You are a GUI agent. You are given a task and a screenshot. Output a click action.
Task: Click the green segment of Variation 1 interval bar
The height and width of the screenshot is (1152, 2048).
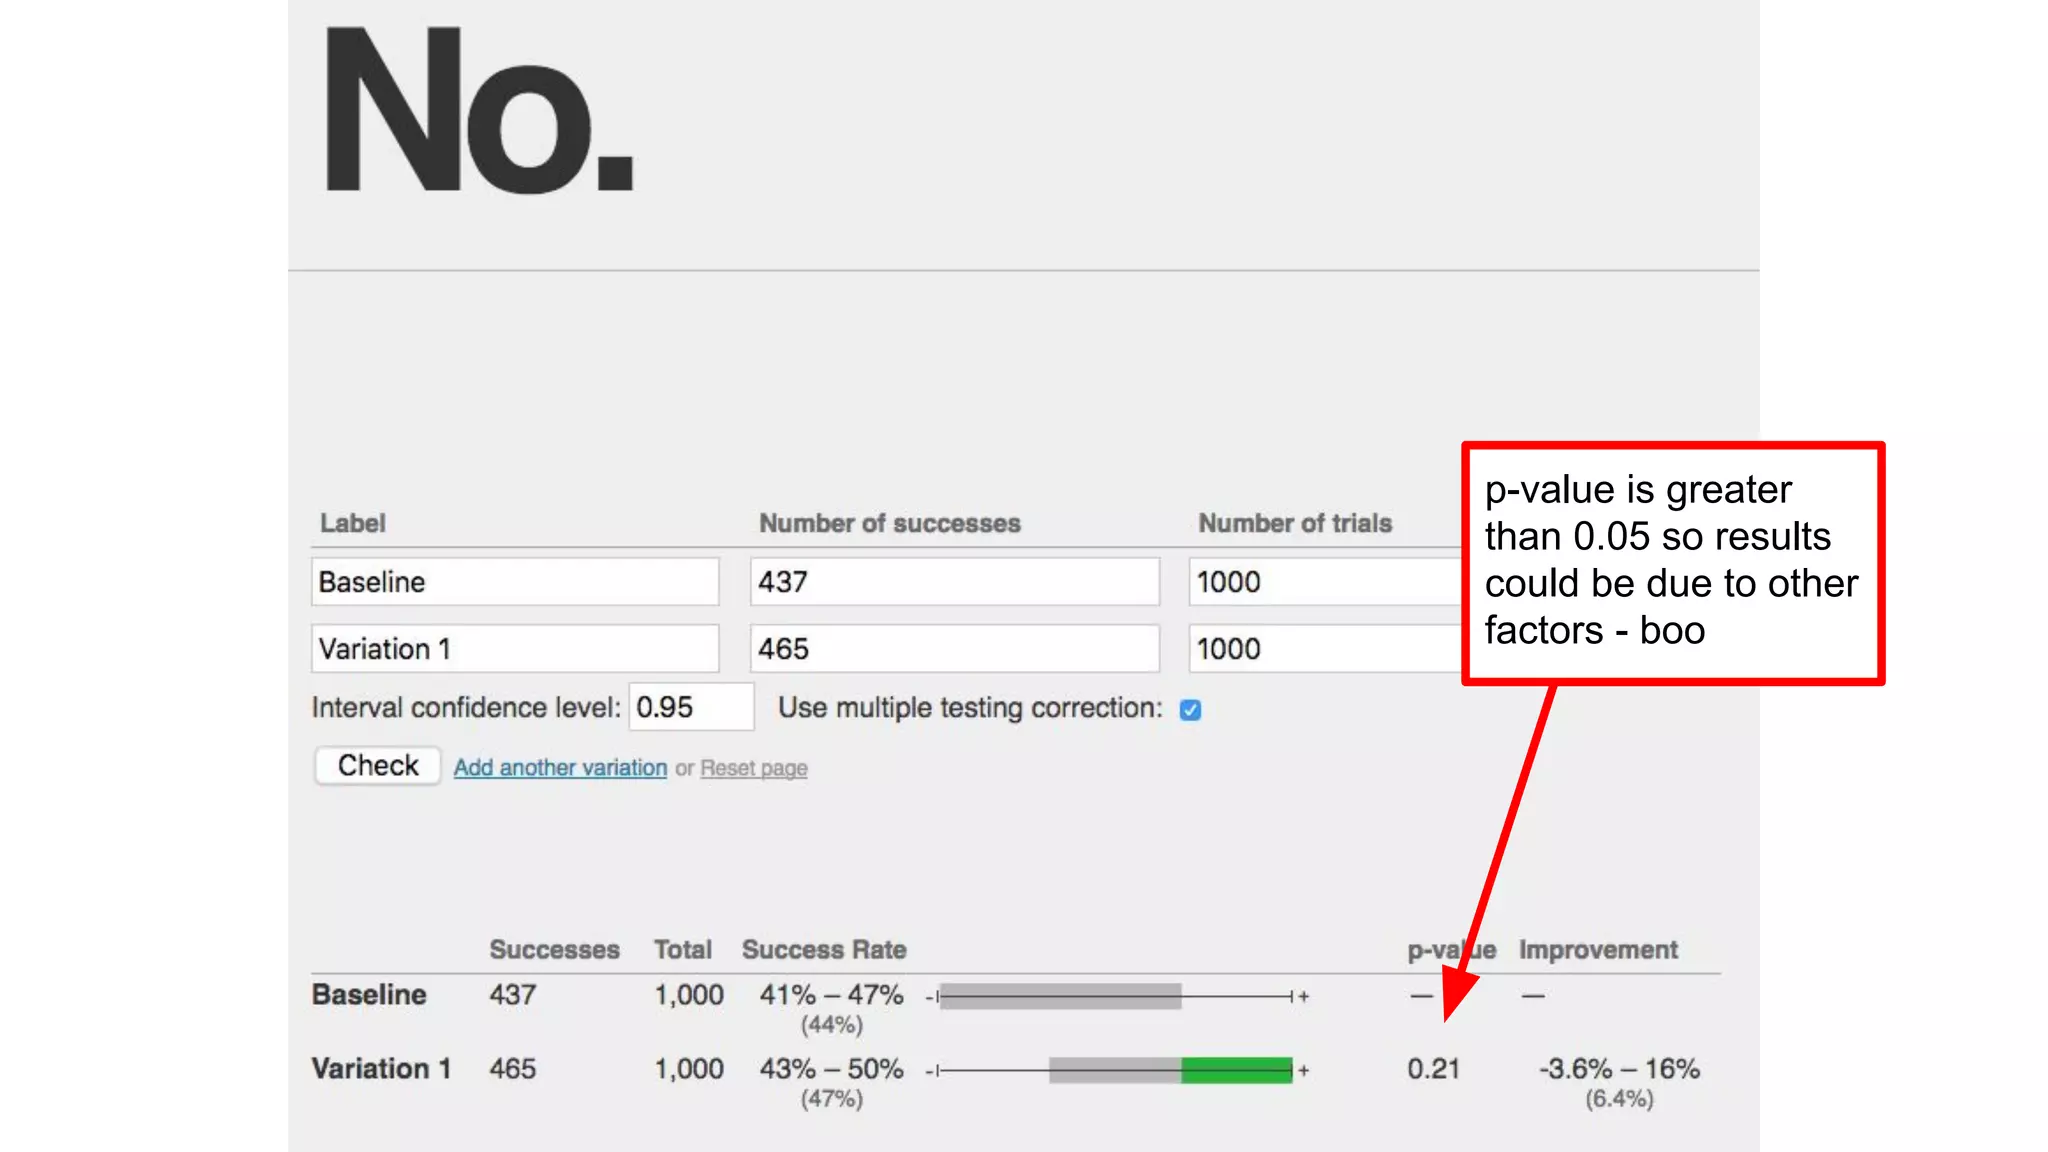click(x=1237, y=1070)
